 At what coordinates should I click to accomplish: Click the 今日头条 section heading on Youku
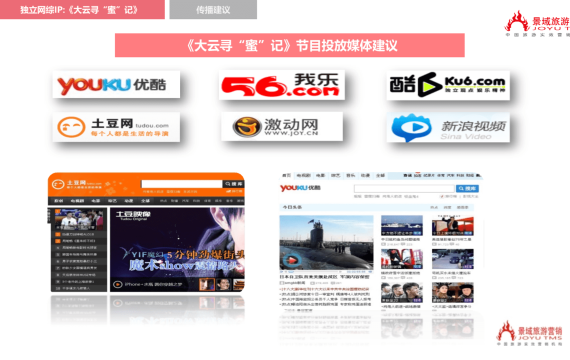[x=292, y=207]
